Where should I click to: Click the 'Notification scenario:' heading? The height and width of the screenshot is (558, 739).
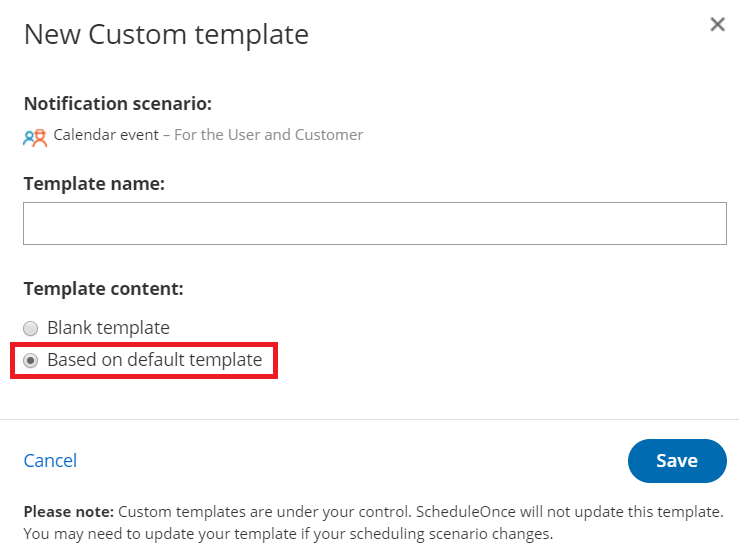pyautogui.click(x=118, y=104)
